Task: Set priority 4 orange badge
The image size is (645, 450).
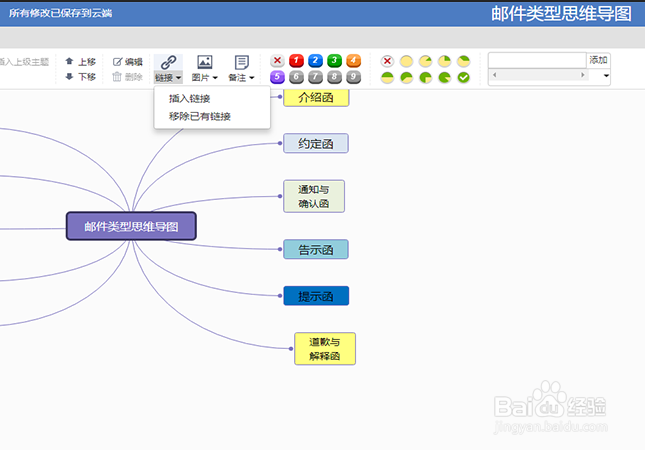Action: (353, 60)
